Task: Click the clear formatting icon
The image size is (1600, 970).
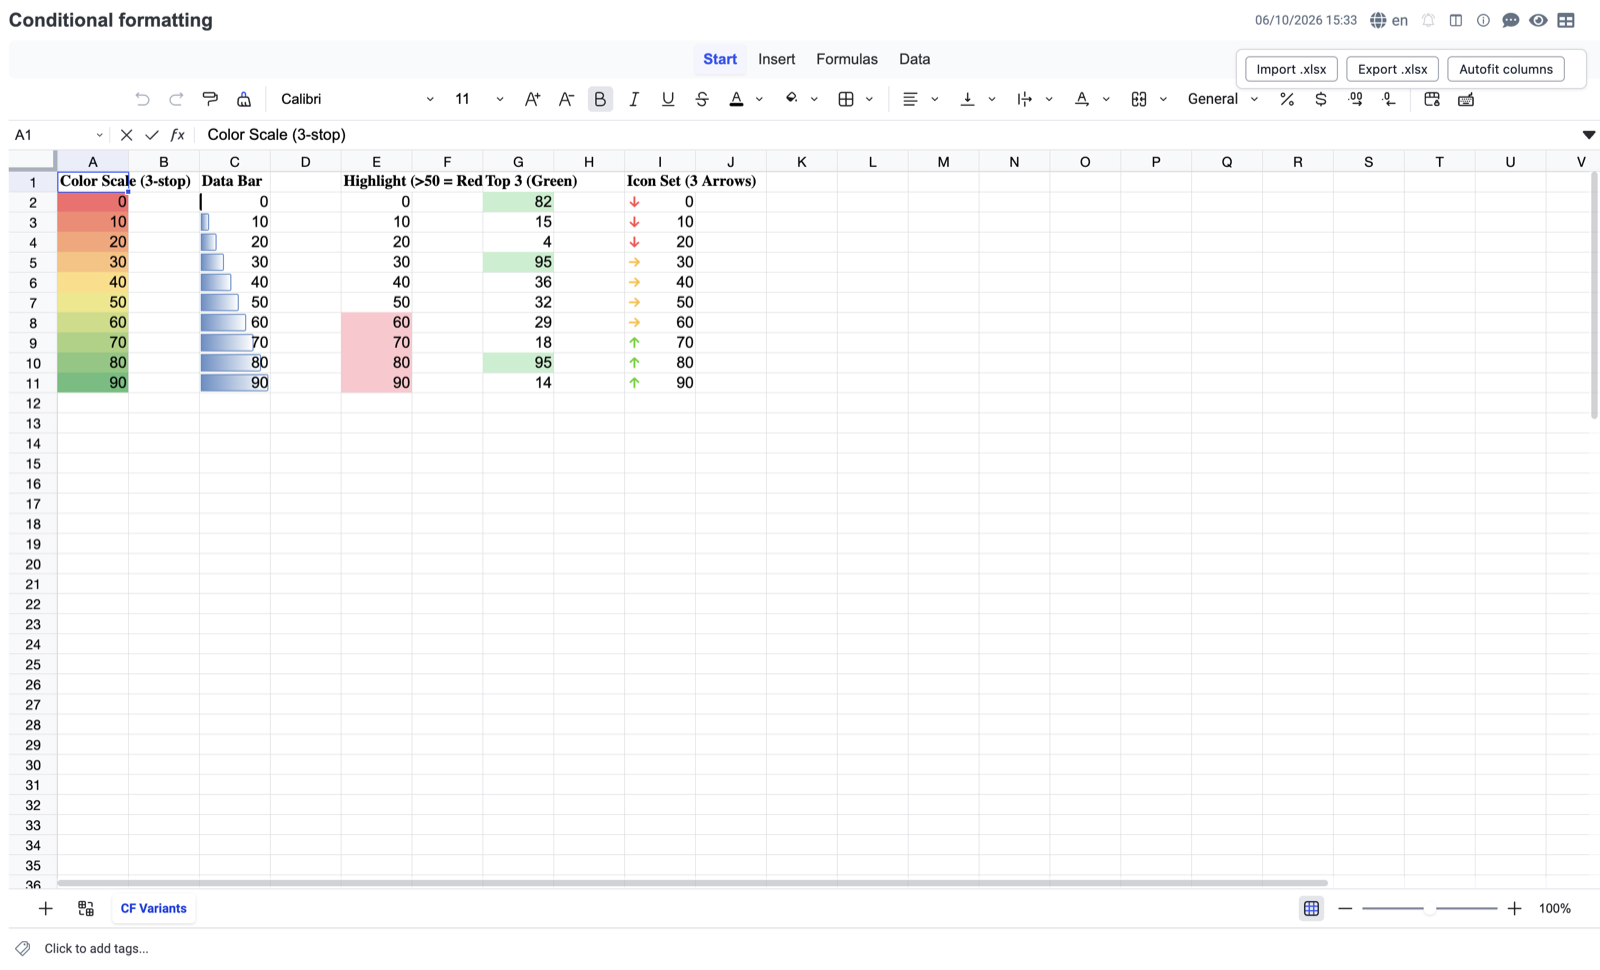Action: pyautogui.click(x=244, y=99)
